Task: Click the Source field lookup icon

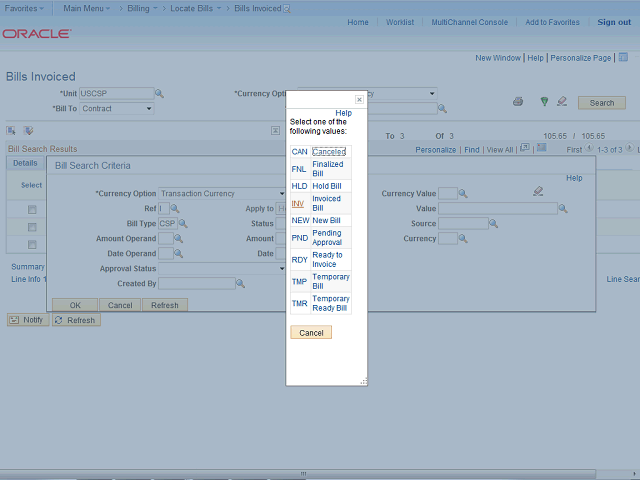Action: click(x=495, y=224)
